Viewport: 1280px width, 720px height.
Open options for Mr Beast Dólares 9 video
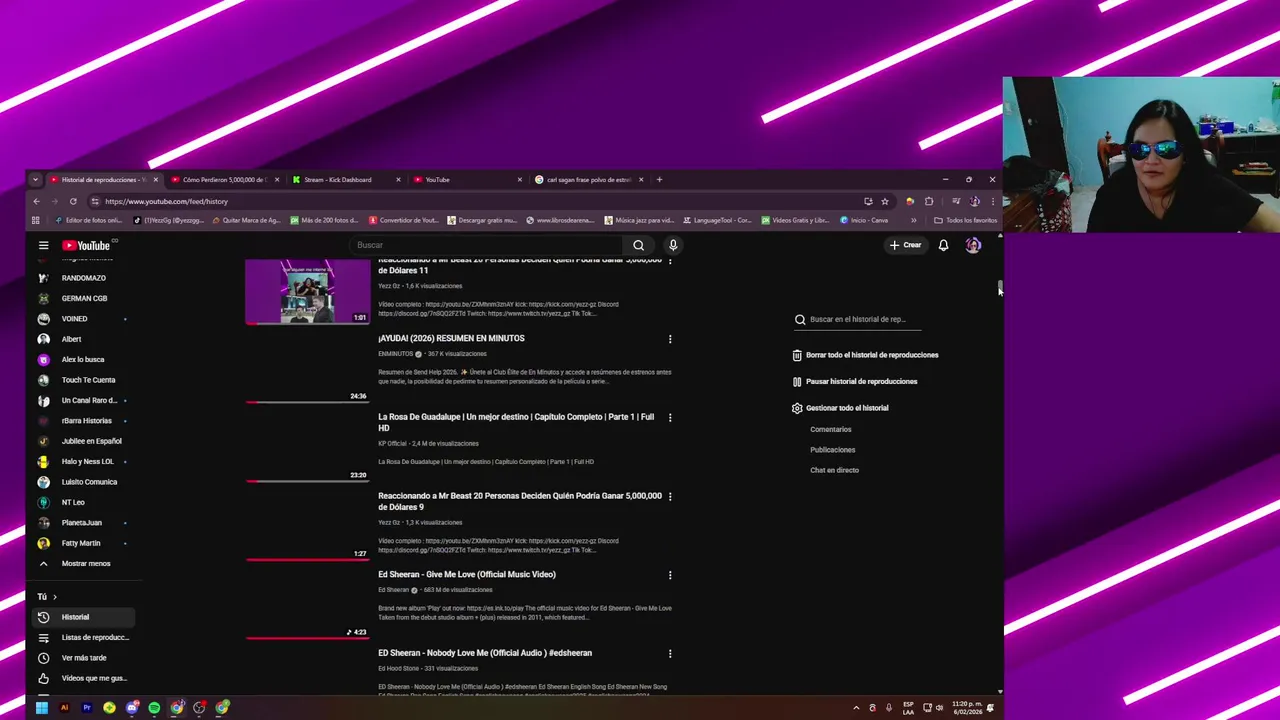coord(670,496)
